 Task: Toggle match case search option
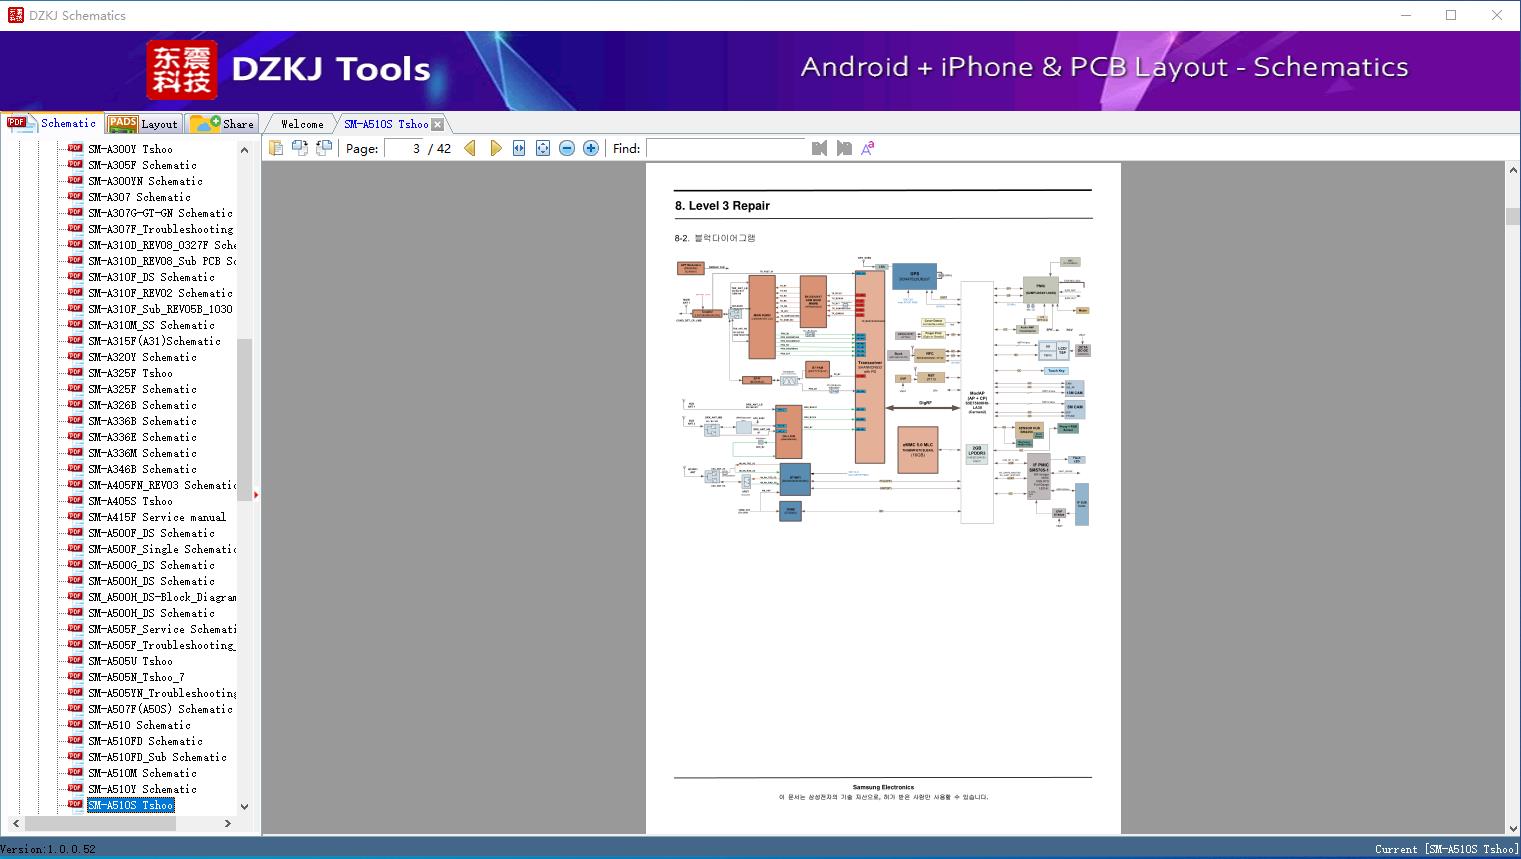868,148
